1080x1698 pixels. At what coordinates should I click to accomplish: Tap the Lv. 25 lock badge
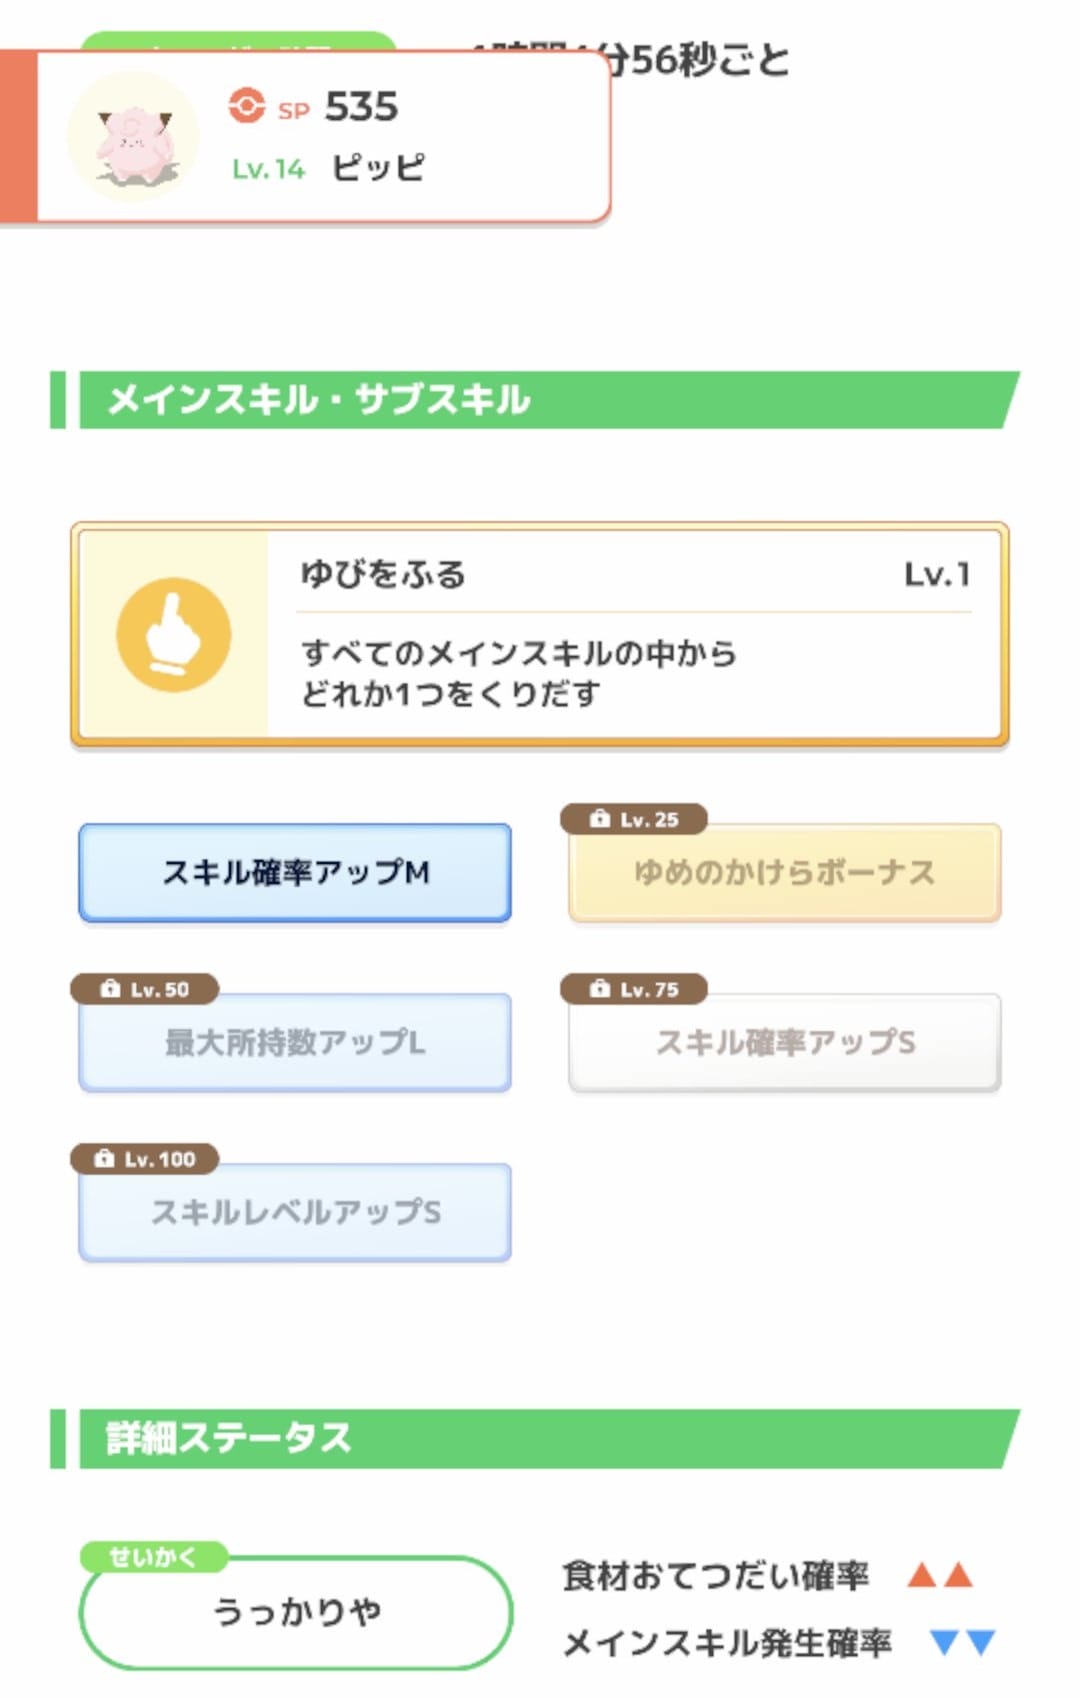click(634, 819)
